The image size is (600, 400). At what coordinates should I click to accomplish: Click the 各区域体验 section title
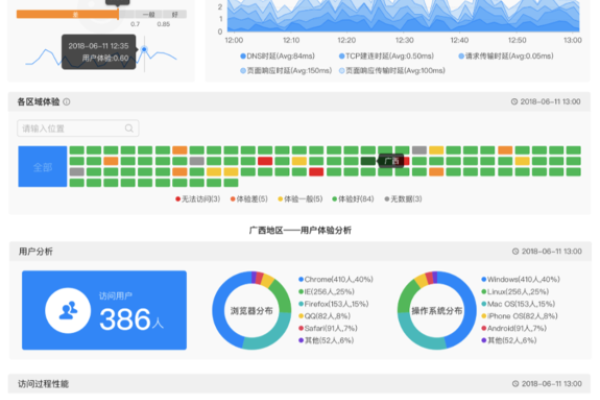tap(39, 102)
